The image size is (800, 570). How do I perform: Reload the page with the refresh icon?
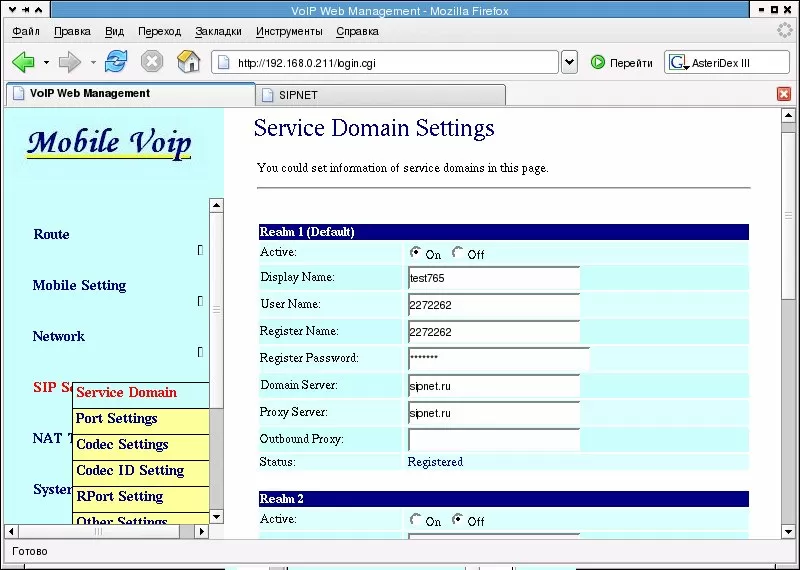(x=116, y=62)
